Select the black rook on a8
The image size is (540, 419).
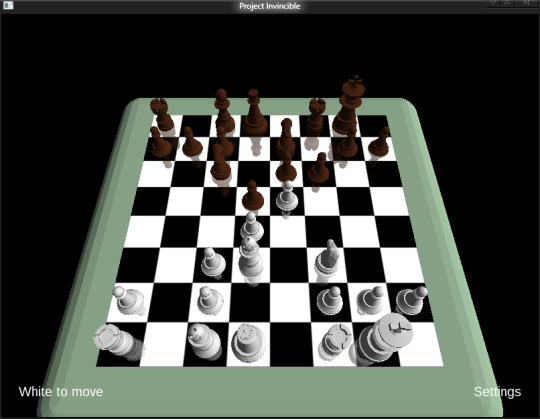tap(161, 115)
